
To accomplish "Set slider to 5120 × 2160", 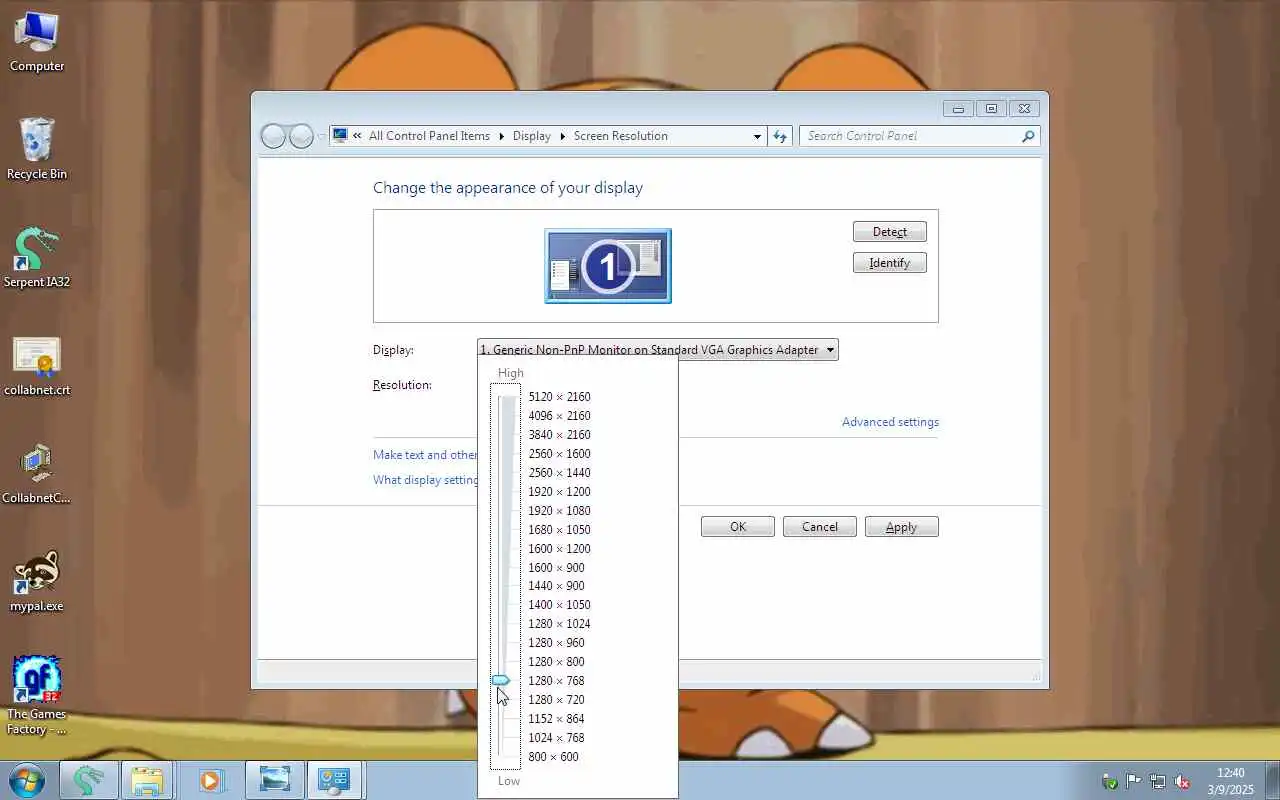I will (x=559, y=397).
